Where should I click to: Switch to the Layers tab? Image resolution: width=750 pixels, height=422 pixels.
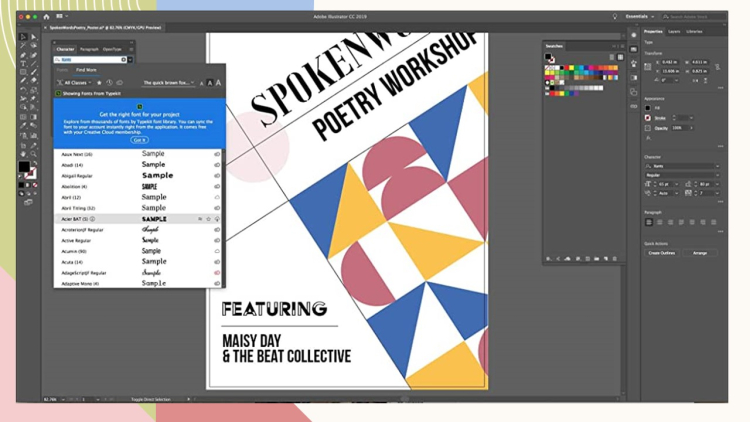pyautogui.click(x=674, y=32)
